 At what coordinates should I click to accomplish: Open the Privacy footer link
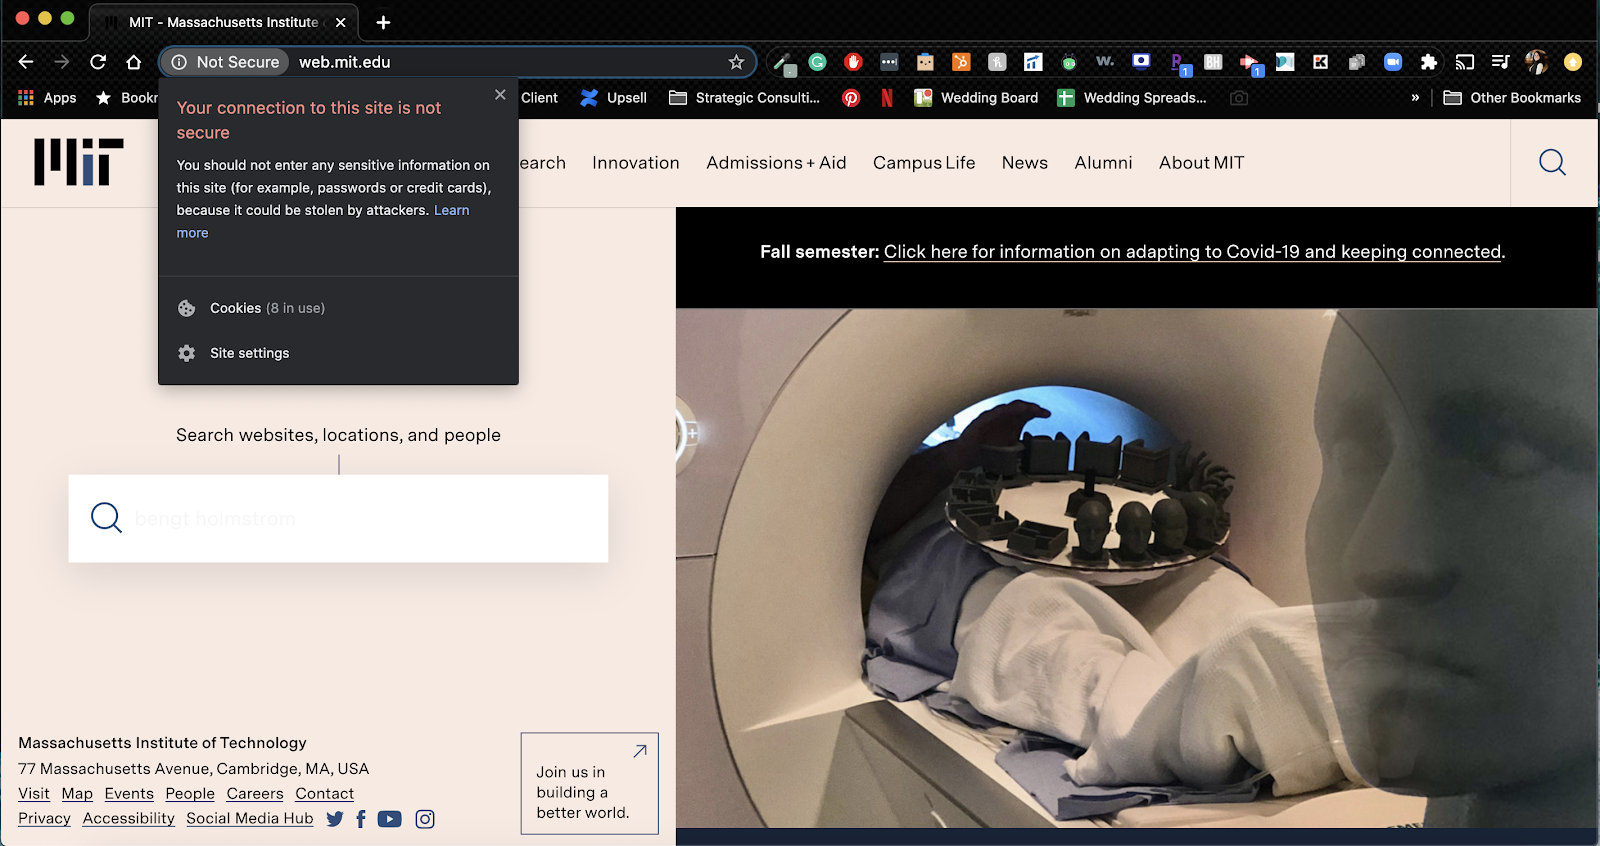click(44, 819)
